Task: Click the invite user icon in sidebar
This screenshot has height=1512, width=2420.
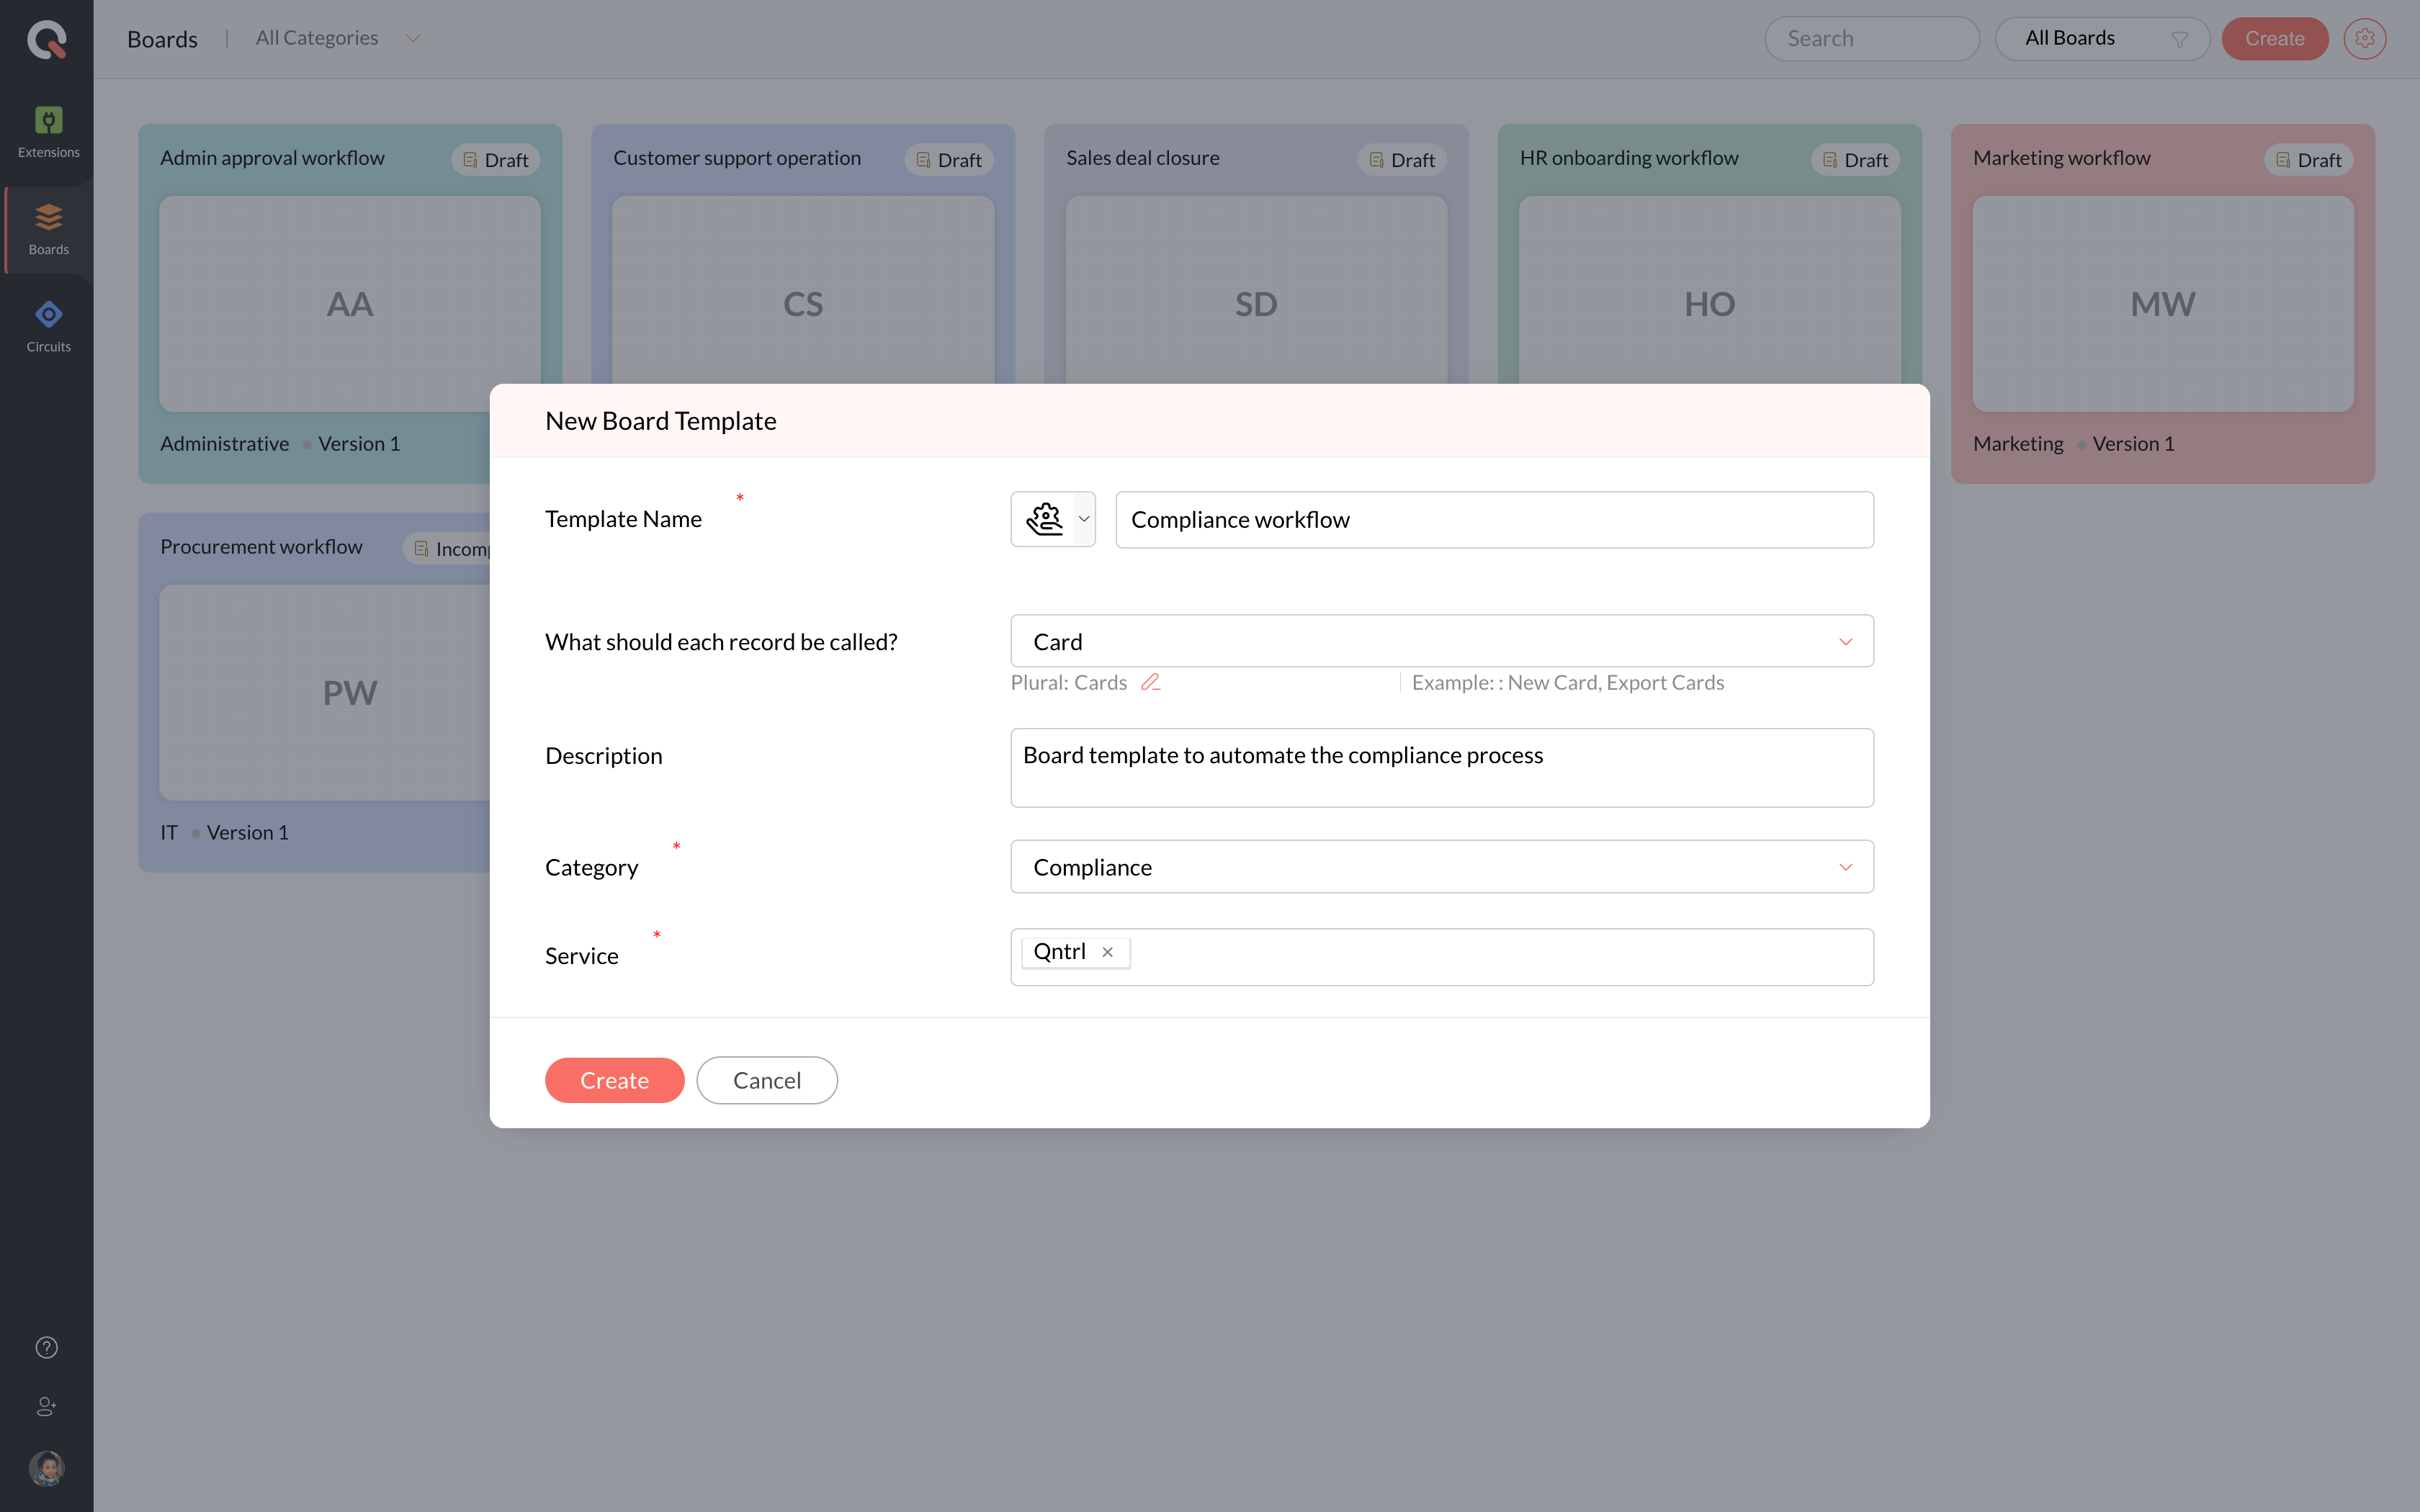Action: tap(47, 1406)
